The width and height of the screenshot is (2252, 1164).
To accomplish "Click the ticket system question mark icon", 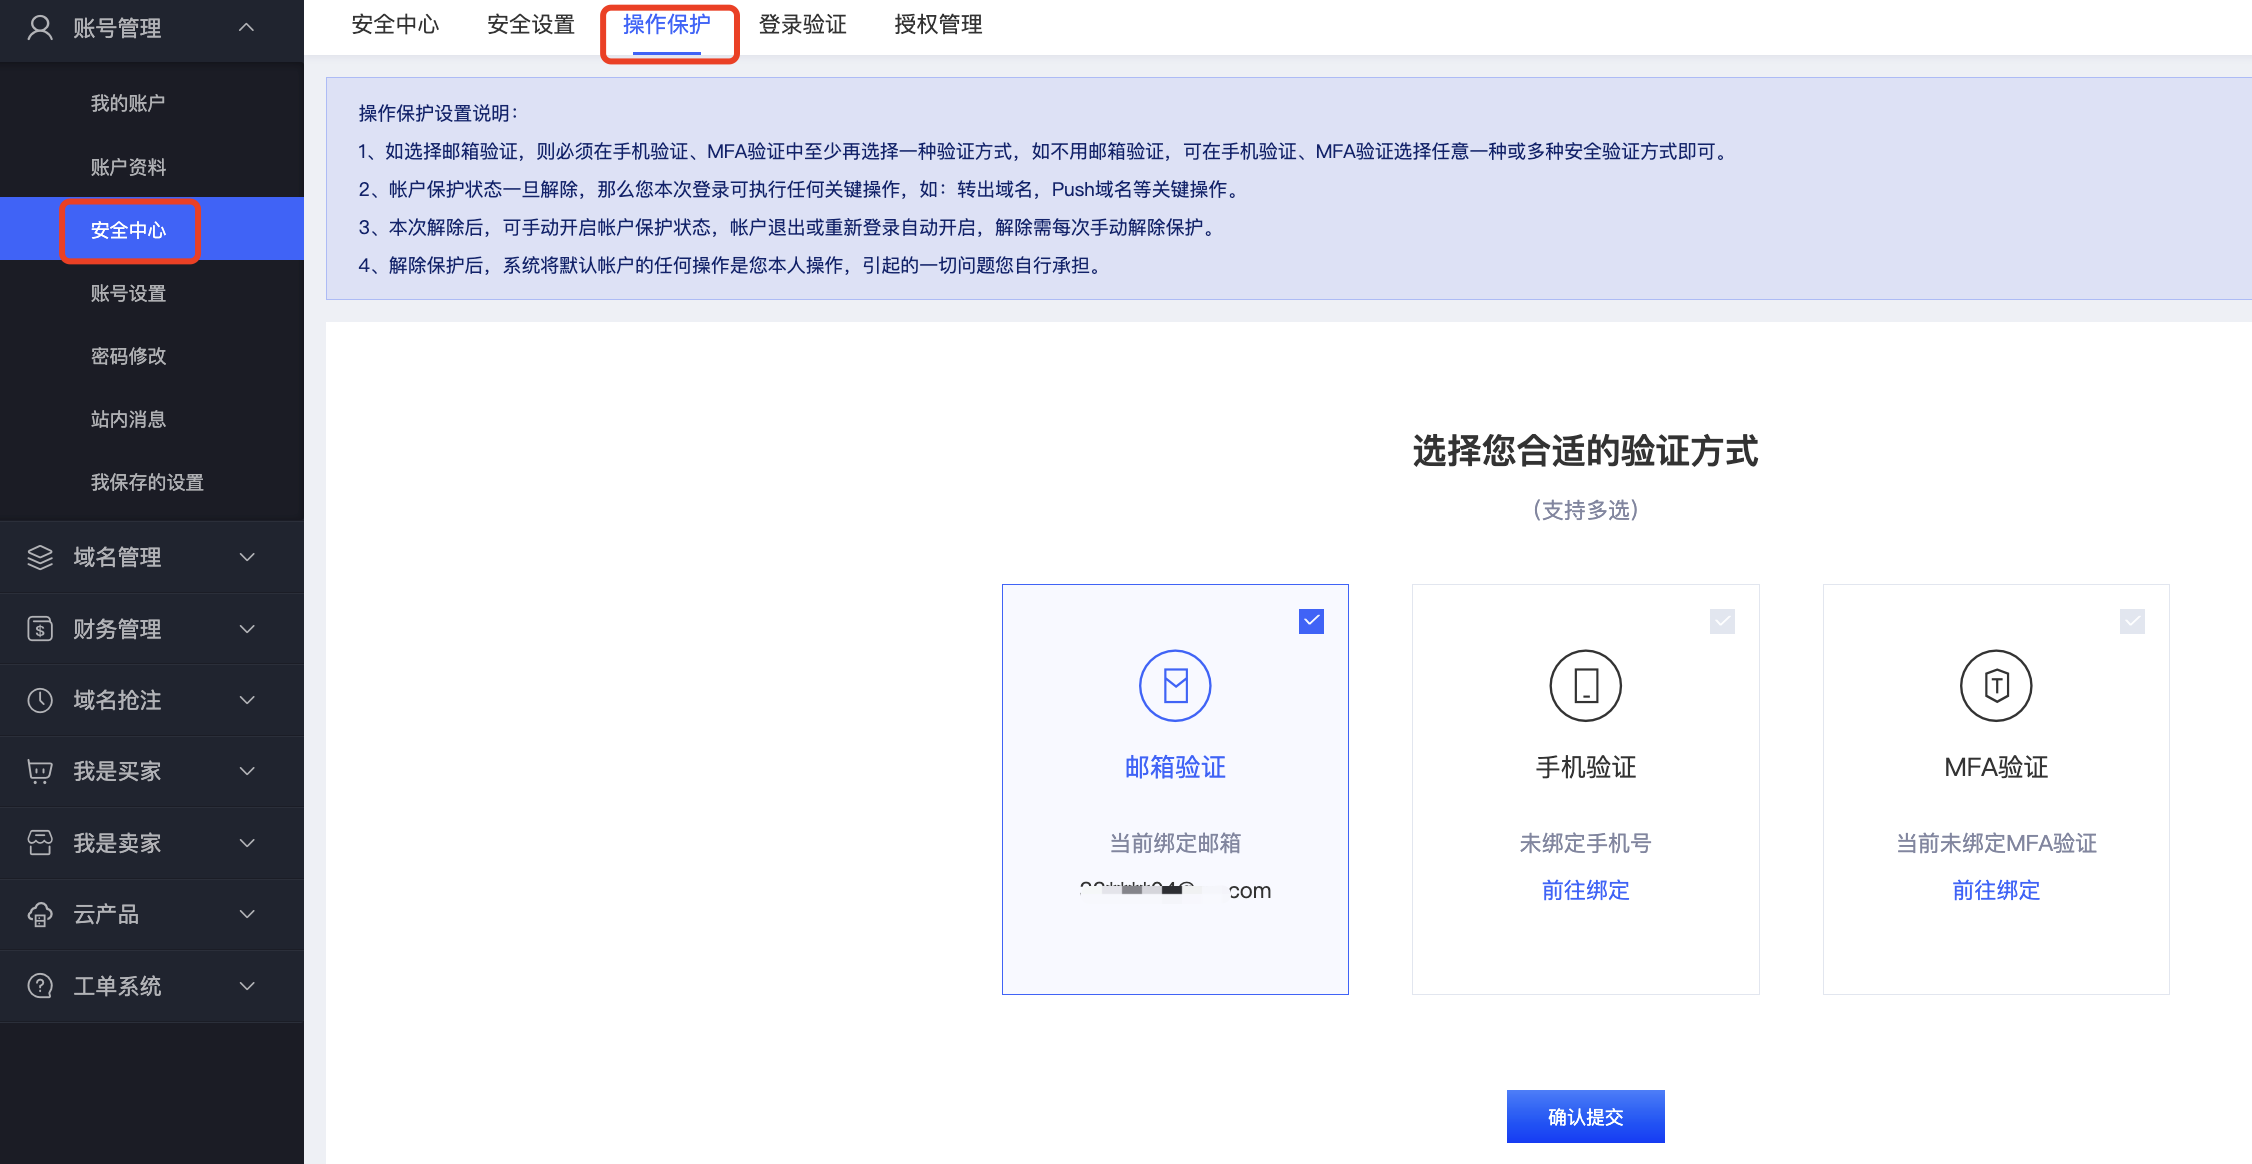I will pos(40,986).
